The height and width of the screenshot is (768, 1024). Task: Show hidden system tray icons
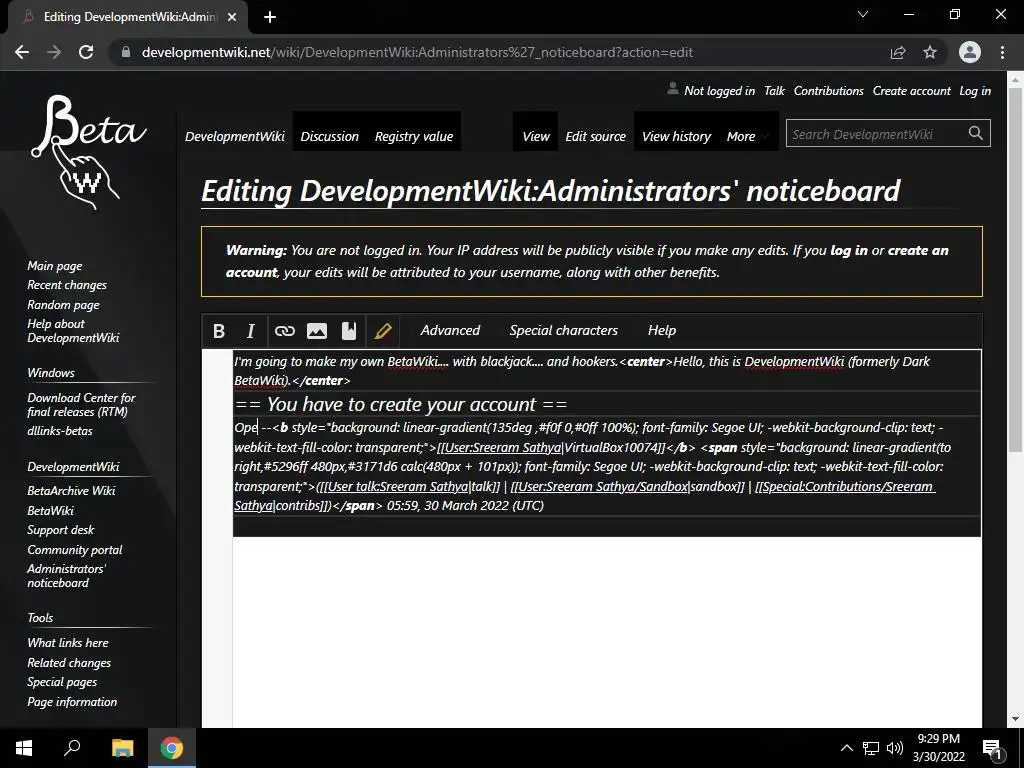(846, 748)
